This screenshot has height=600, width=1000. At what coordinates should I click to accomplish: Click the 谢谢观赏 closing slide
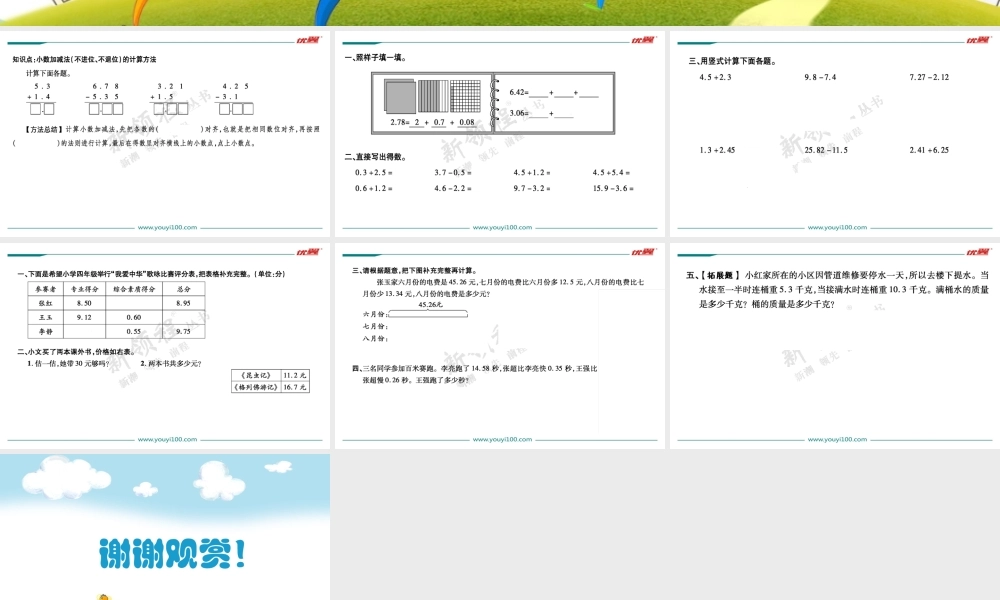tap(165, 527)
